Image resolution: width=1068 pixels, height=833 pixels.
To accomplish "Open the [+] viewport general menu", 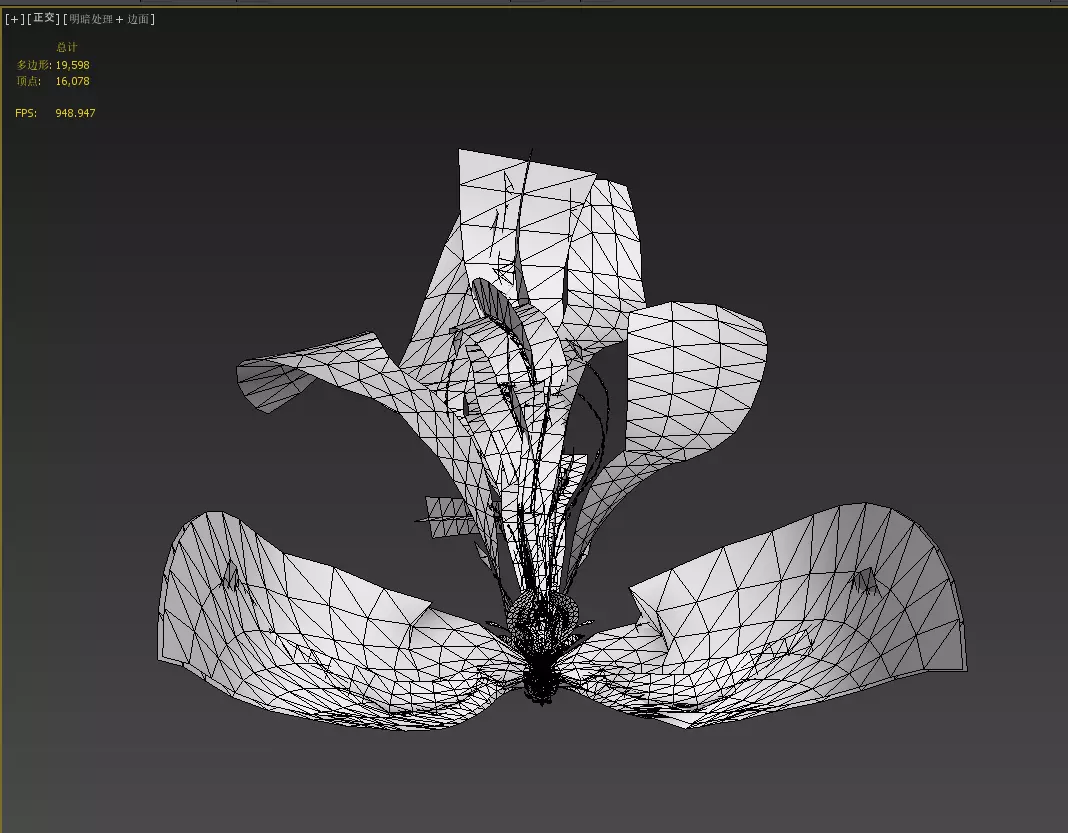I will tap(14, 19).
